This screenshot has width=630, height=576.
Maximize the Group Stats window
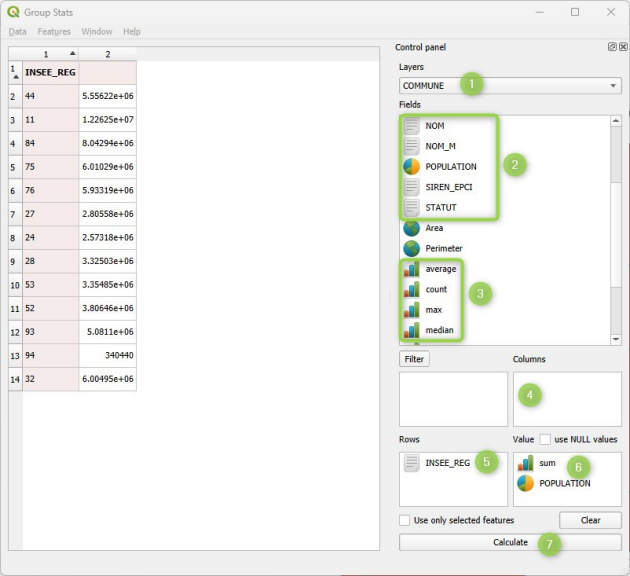(575, 12)
